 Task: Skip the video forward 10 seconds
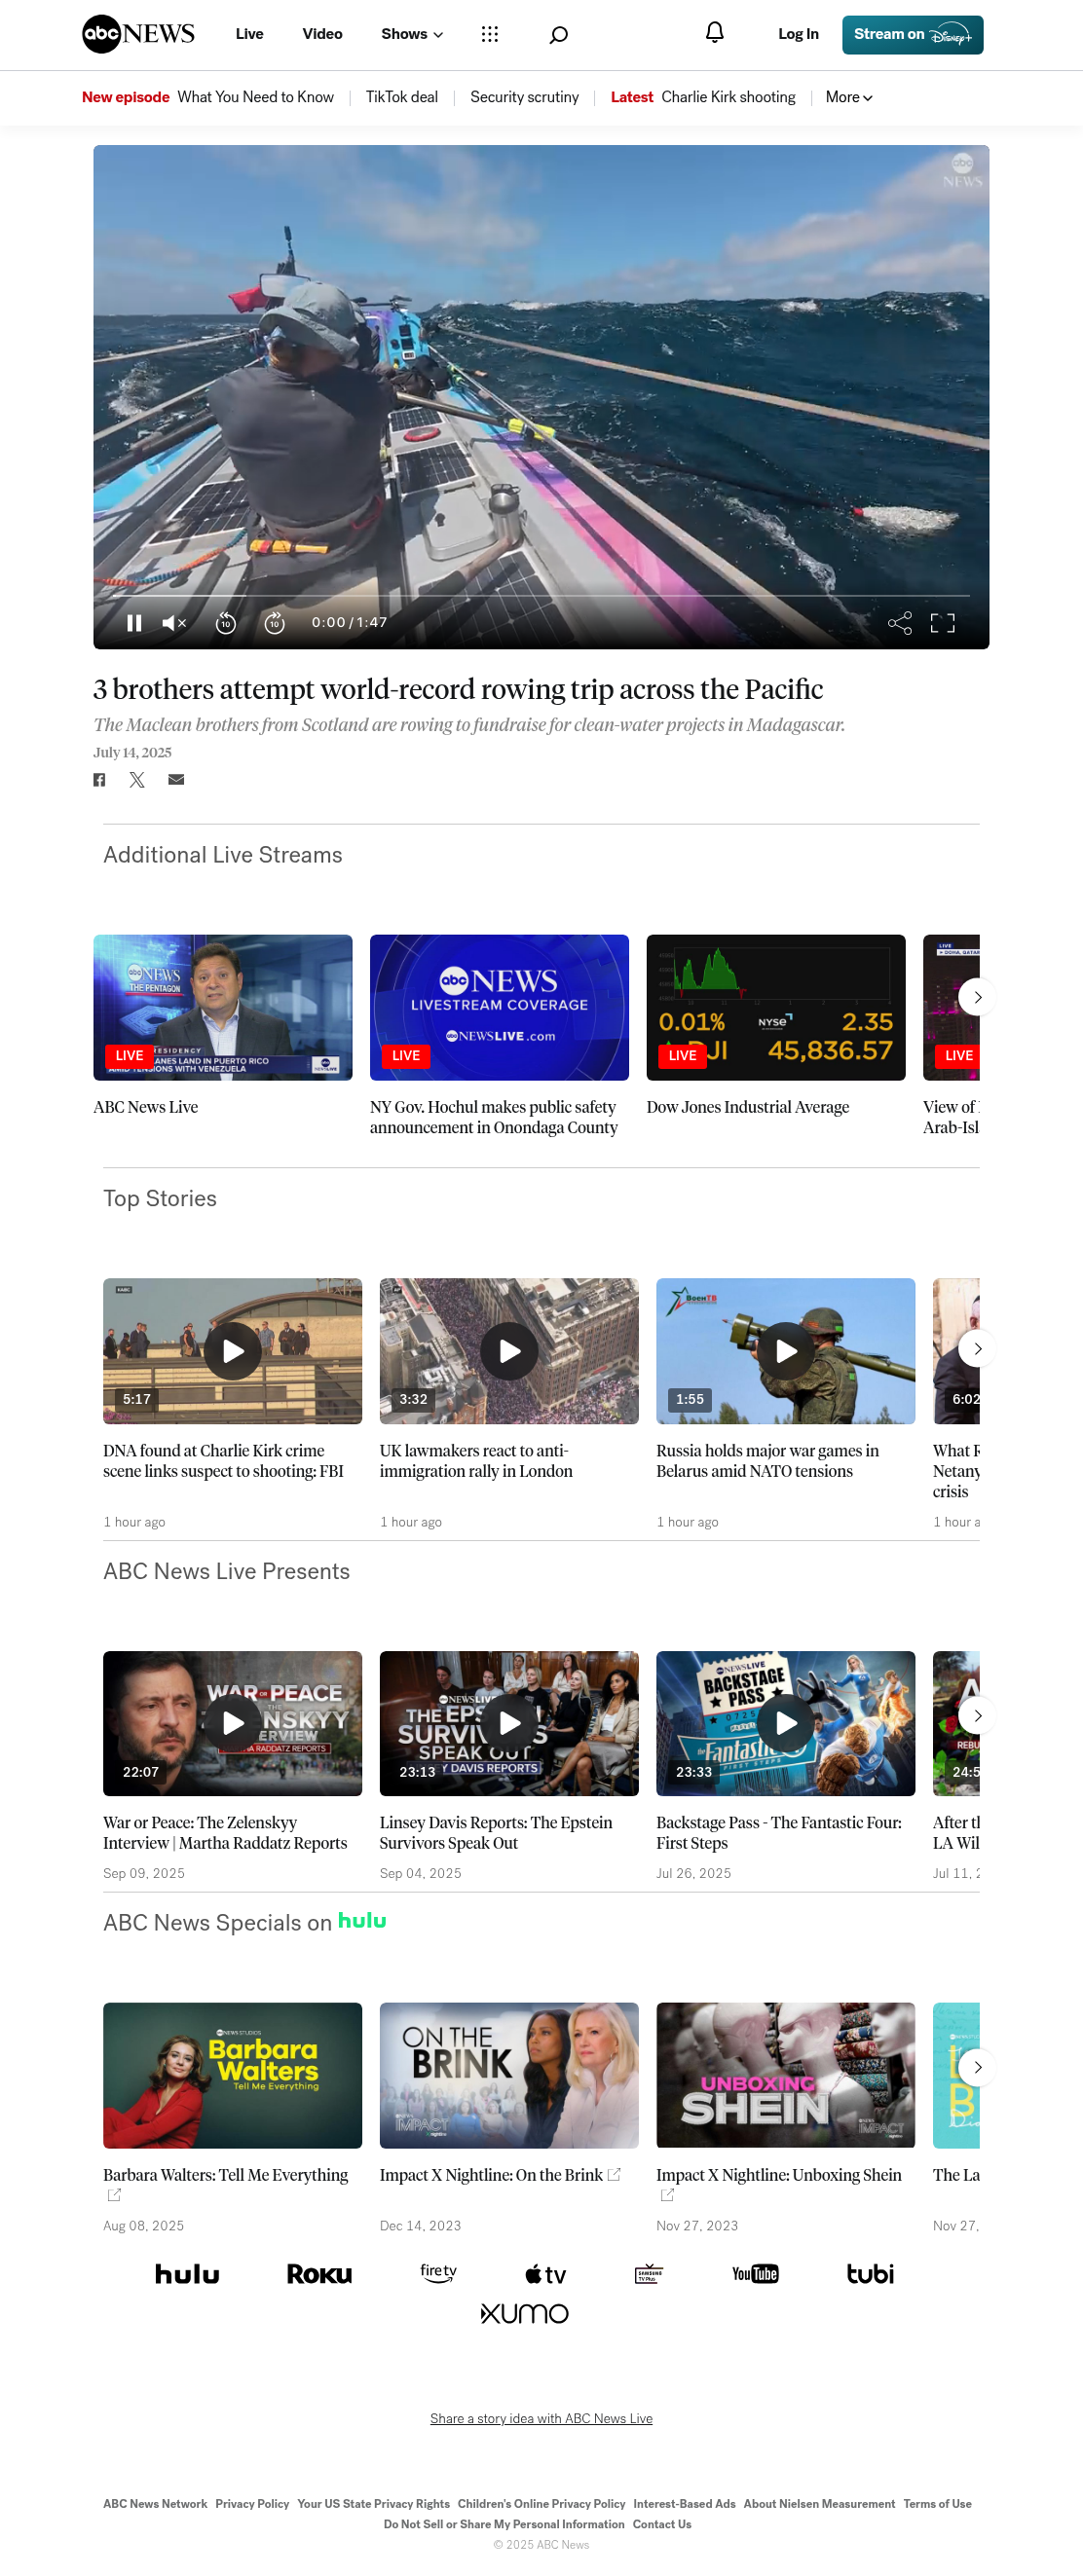tap(274, 623)
